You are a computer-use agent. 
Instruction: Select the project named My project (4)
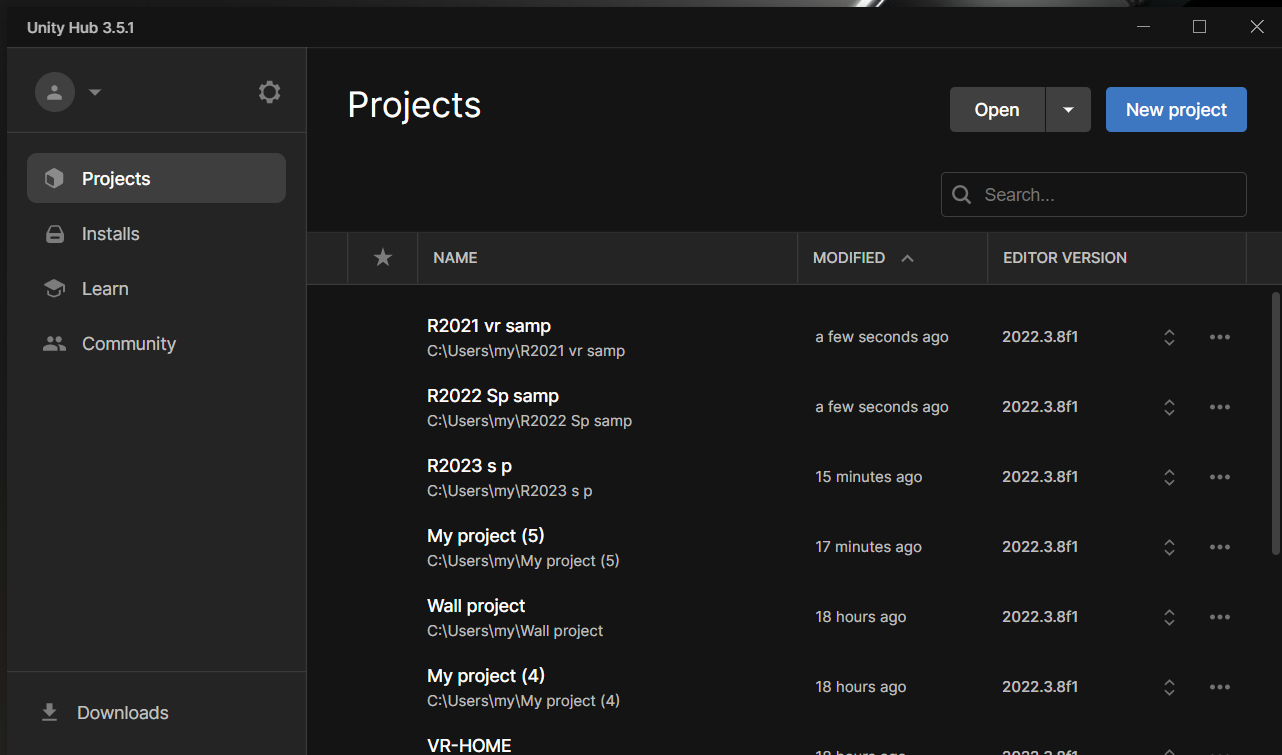tap(486, 676)
